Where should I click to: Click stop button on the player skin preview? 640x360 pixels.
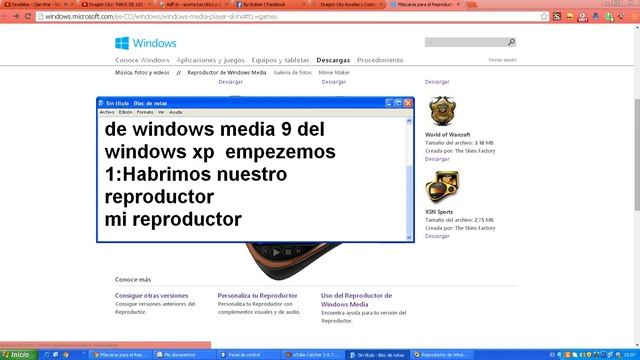288,252
